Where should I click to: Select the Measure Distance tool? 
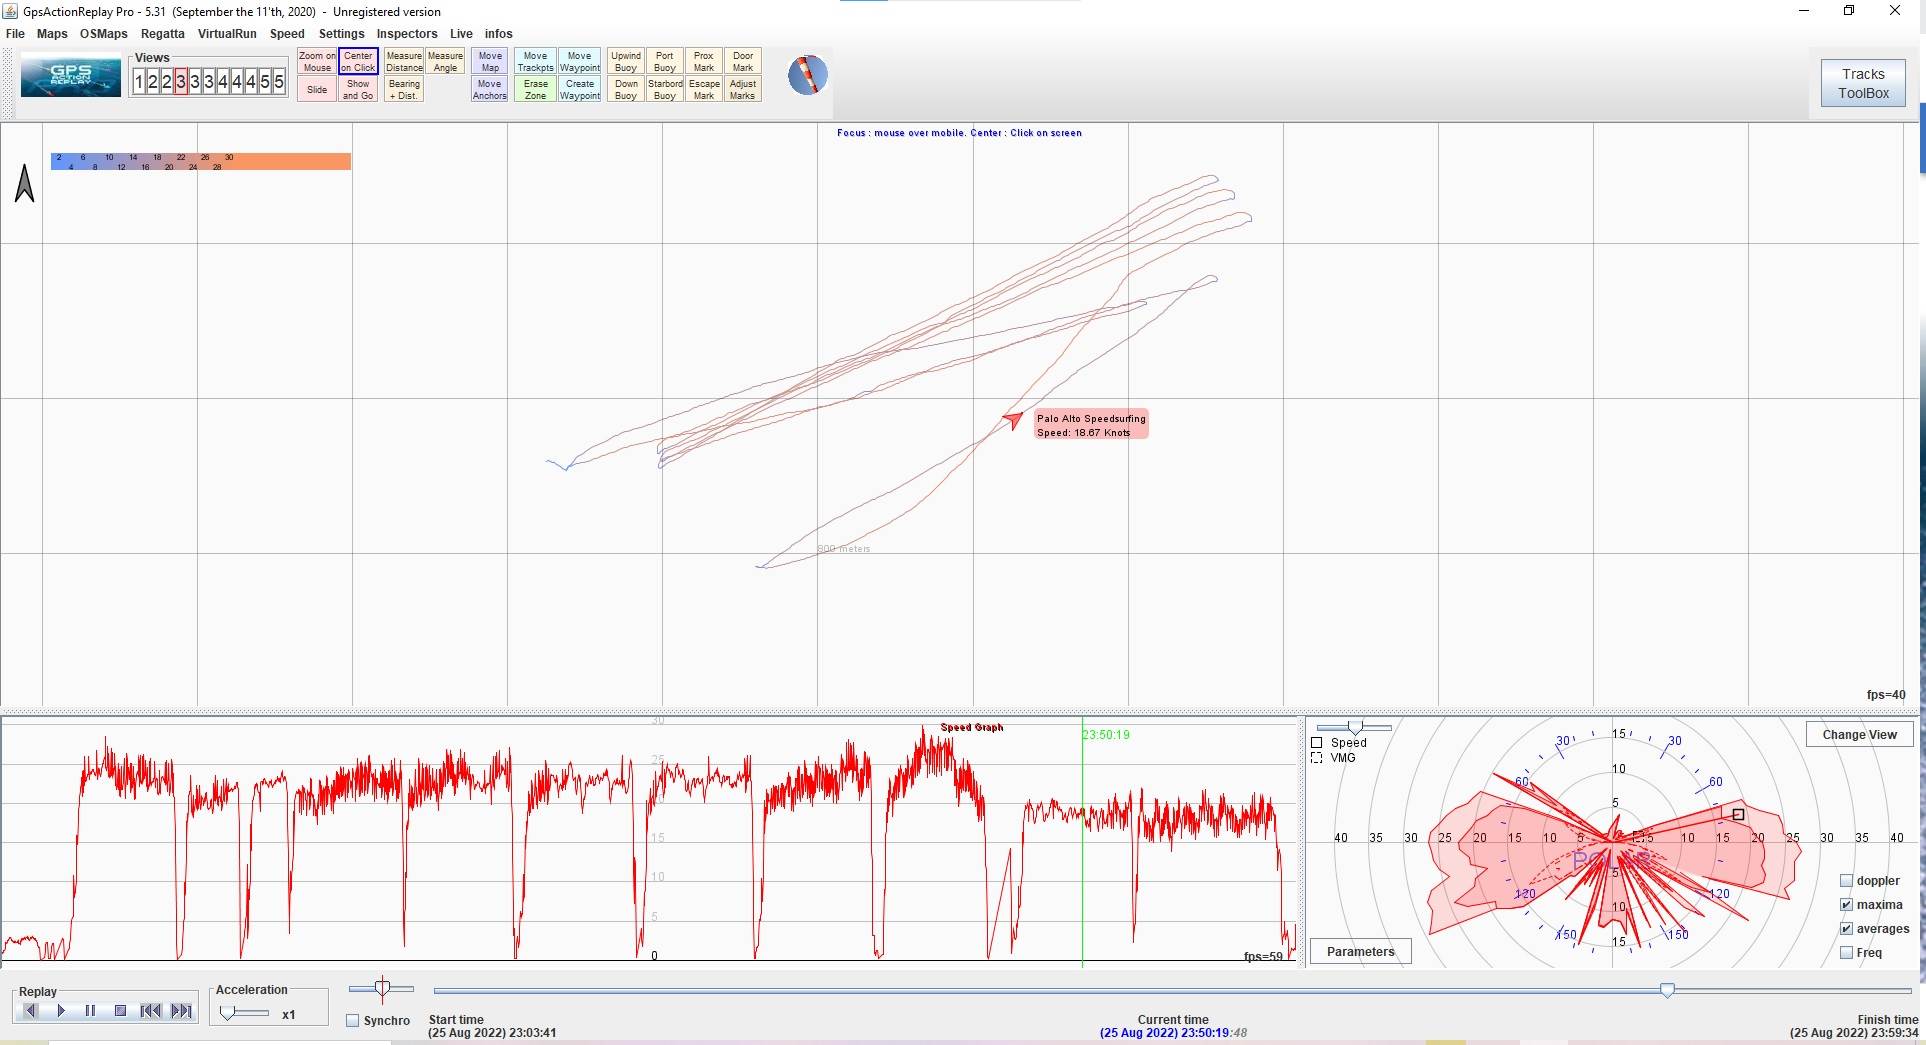[x=404, y=62]
